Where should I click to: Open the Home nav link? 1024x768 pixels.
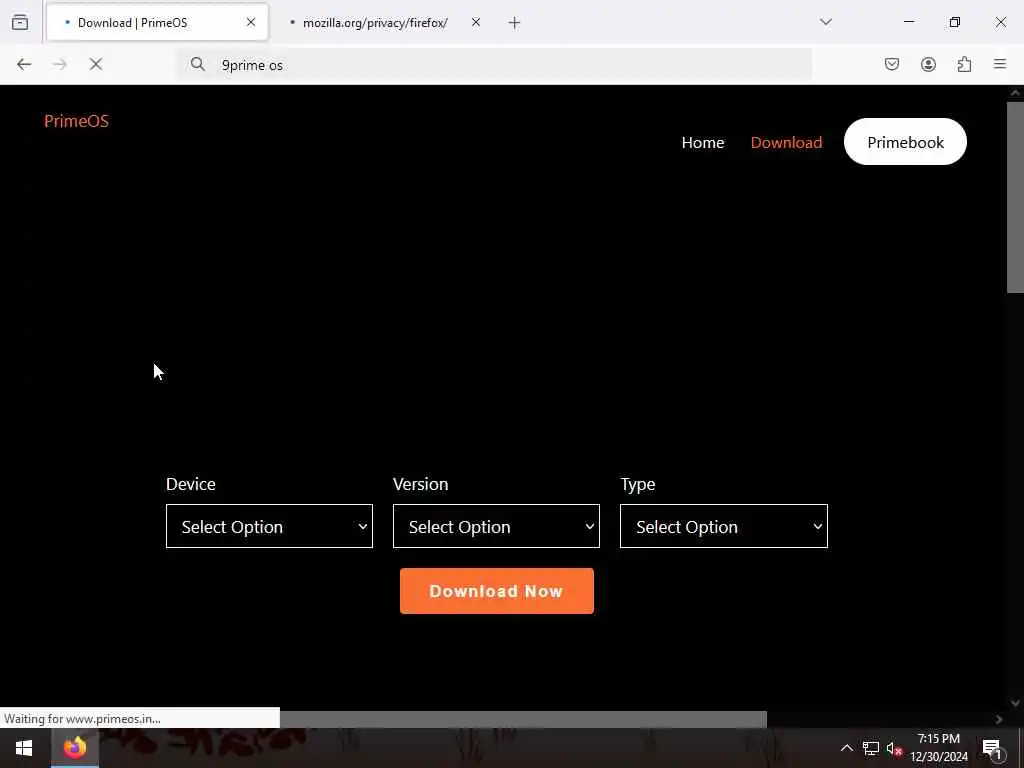tap(703, 142)
